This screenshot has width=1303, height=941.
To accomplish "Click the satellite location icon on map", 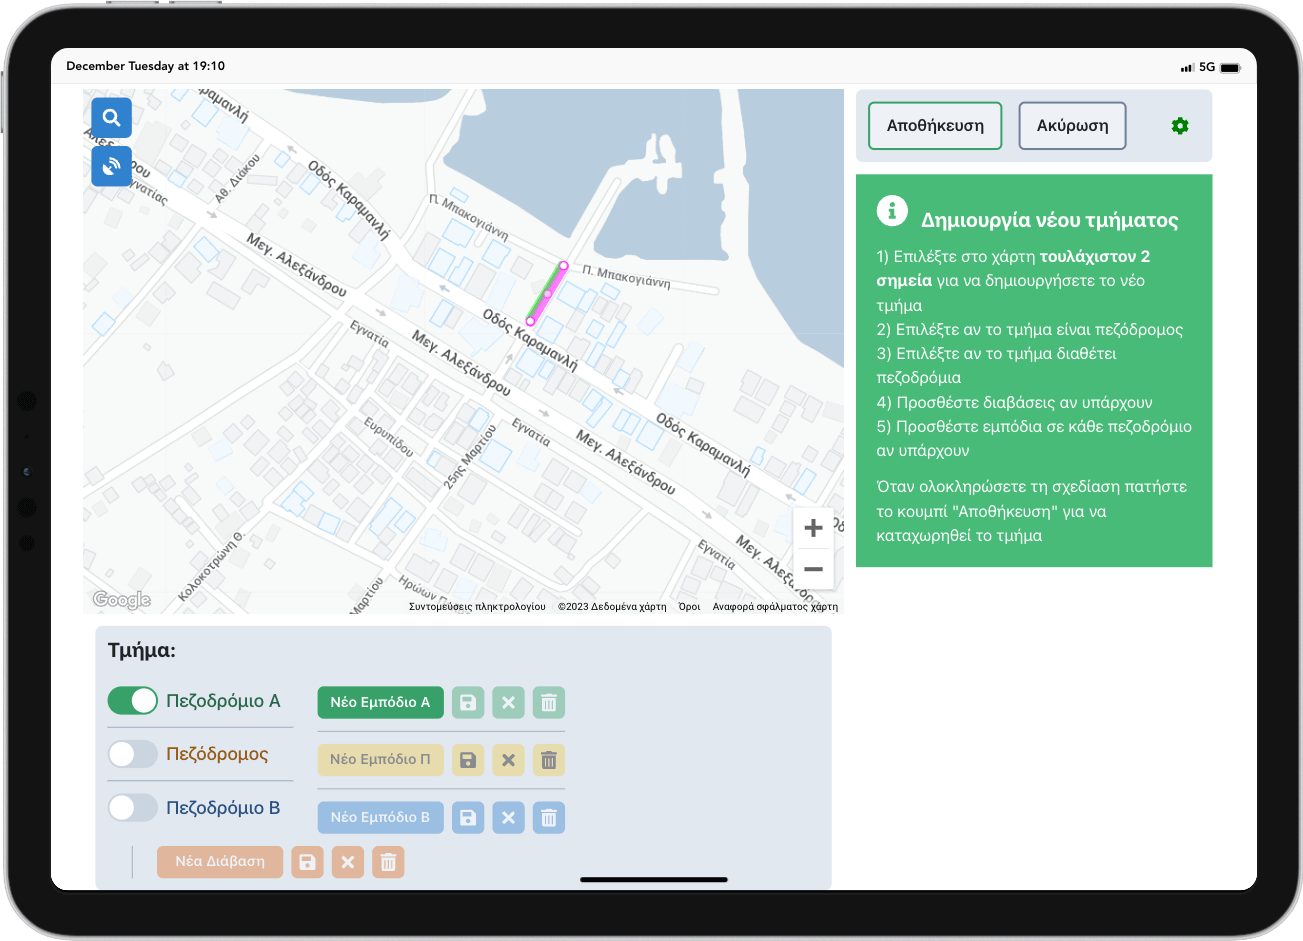I will click(x=111, y=166).
